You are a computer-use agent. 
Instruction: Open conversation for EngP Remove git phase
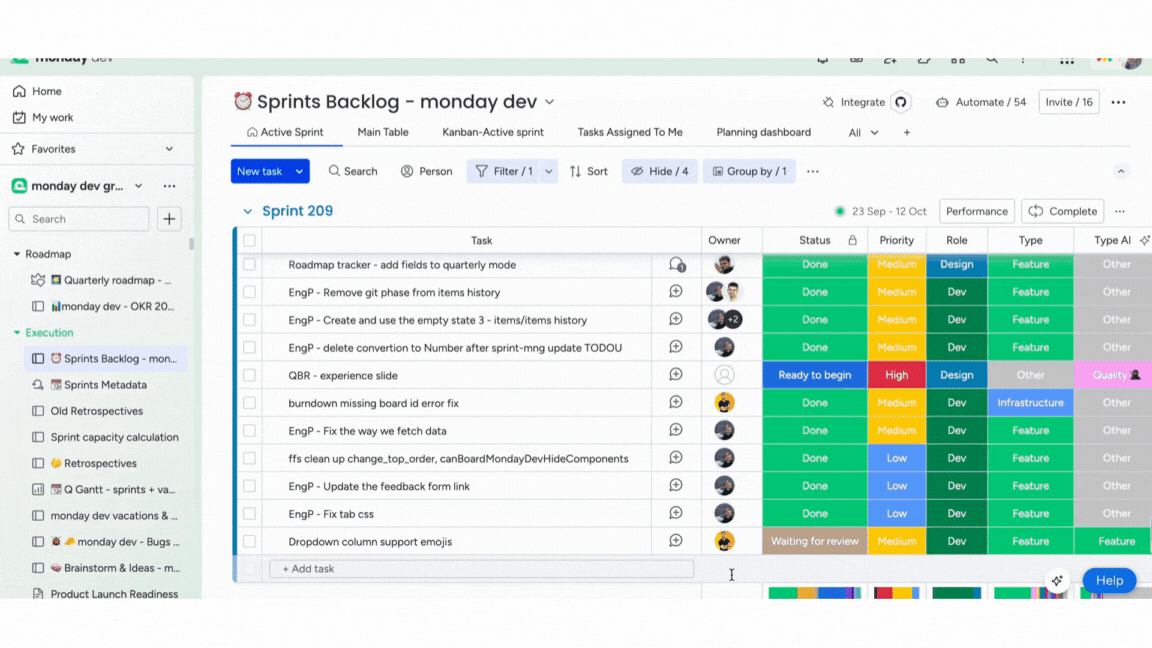pyautogui.click(x=676, y=292)
